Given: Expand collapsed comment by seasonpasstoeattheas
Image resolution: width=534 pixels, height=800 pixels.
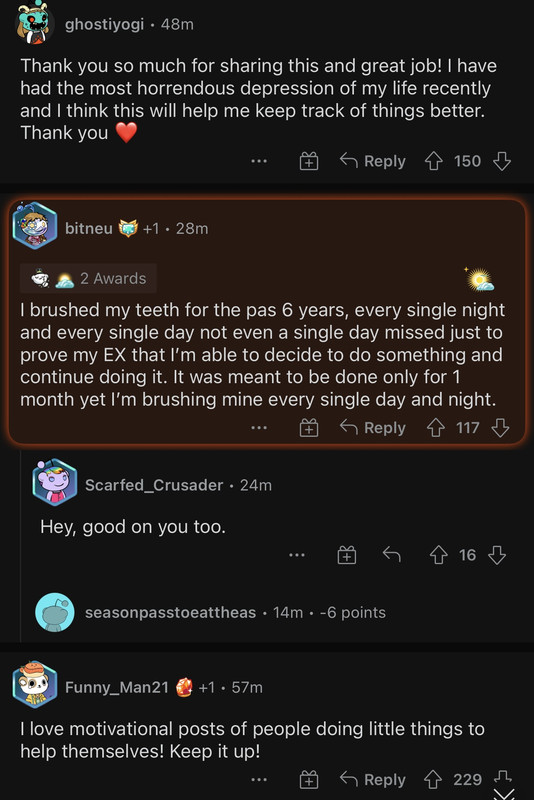Looking at the screenshot, I should click(210, 612).
